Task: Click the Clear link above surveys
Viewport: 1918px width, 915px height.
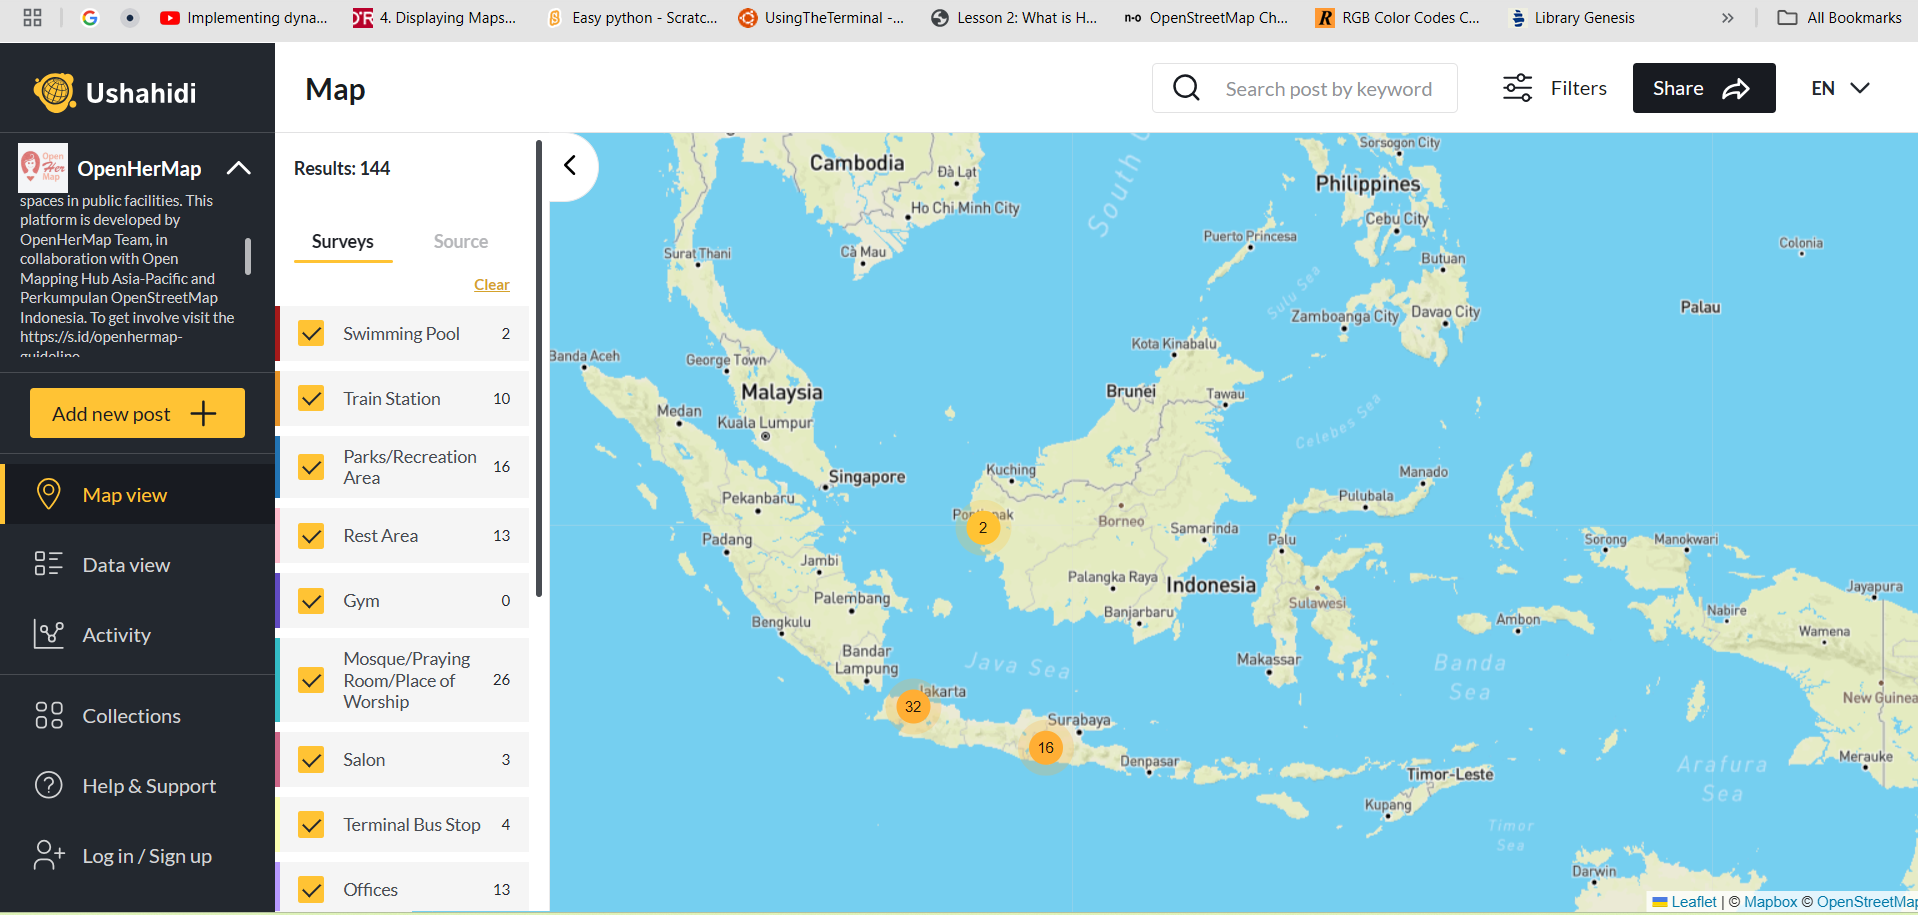Action: tap(491, 285)
